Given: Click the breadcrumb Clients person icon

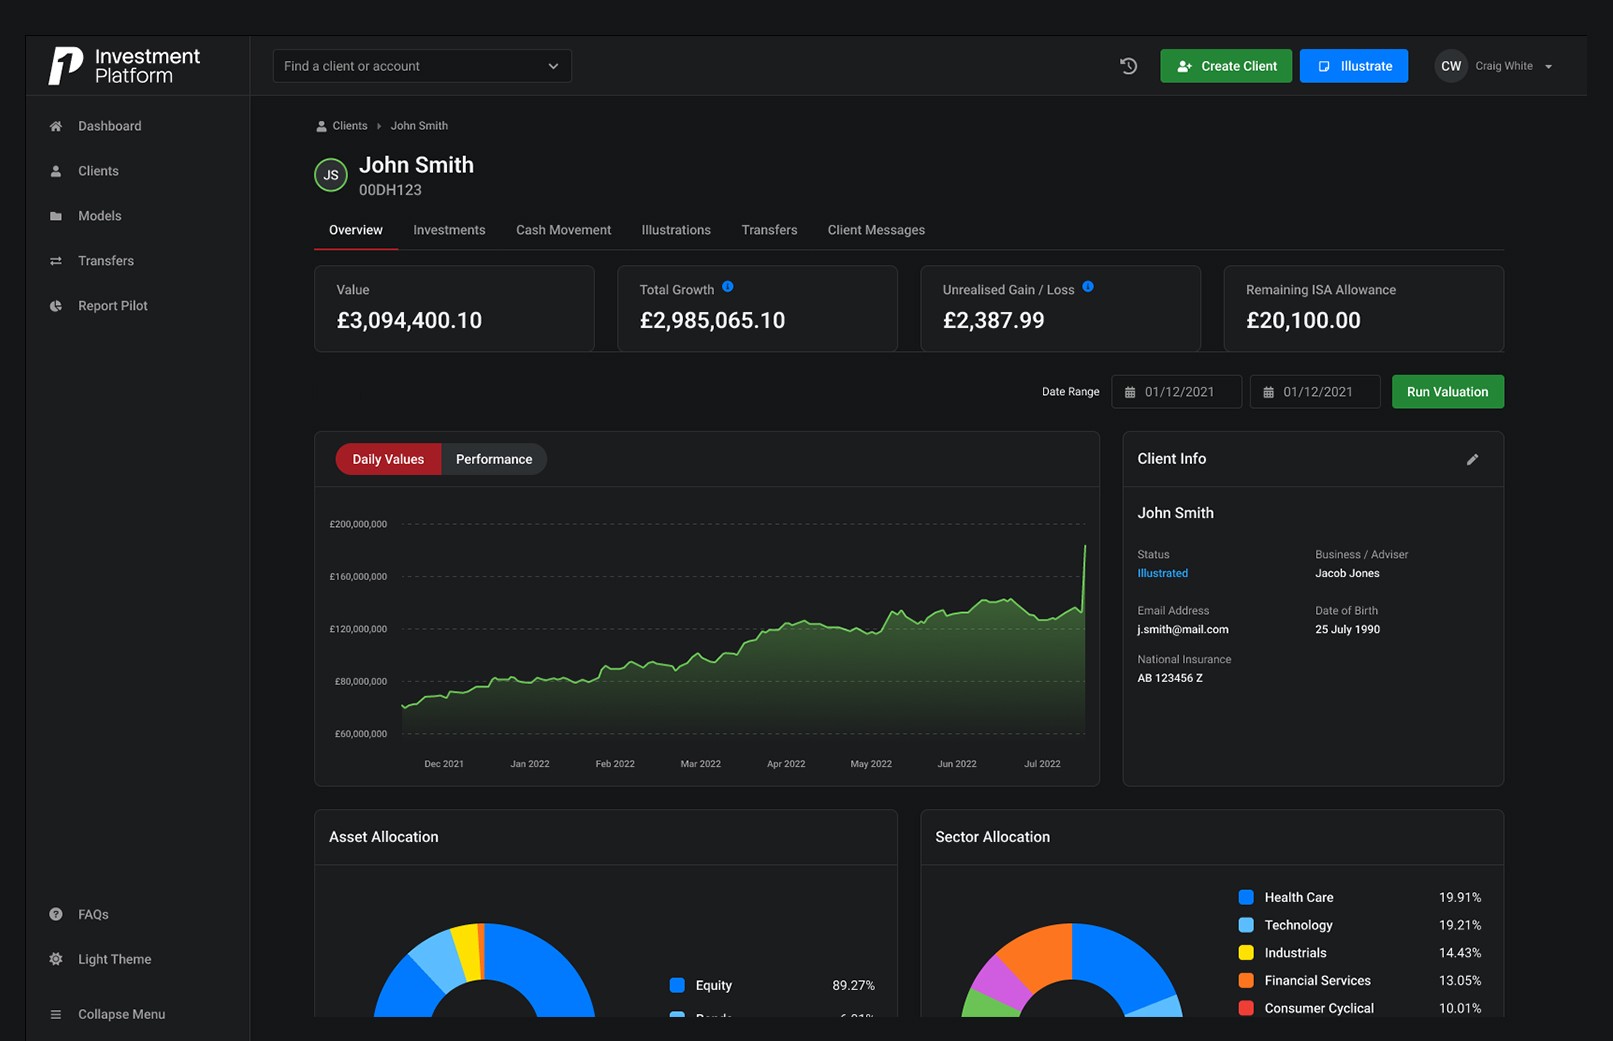Looking at the screenshot, I should tap(321, 126).
